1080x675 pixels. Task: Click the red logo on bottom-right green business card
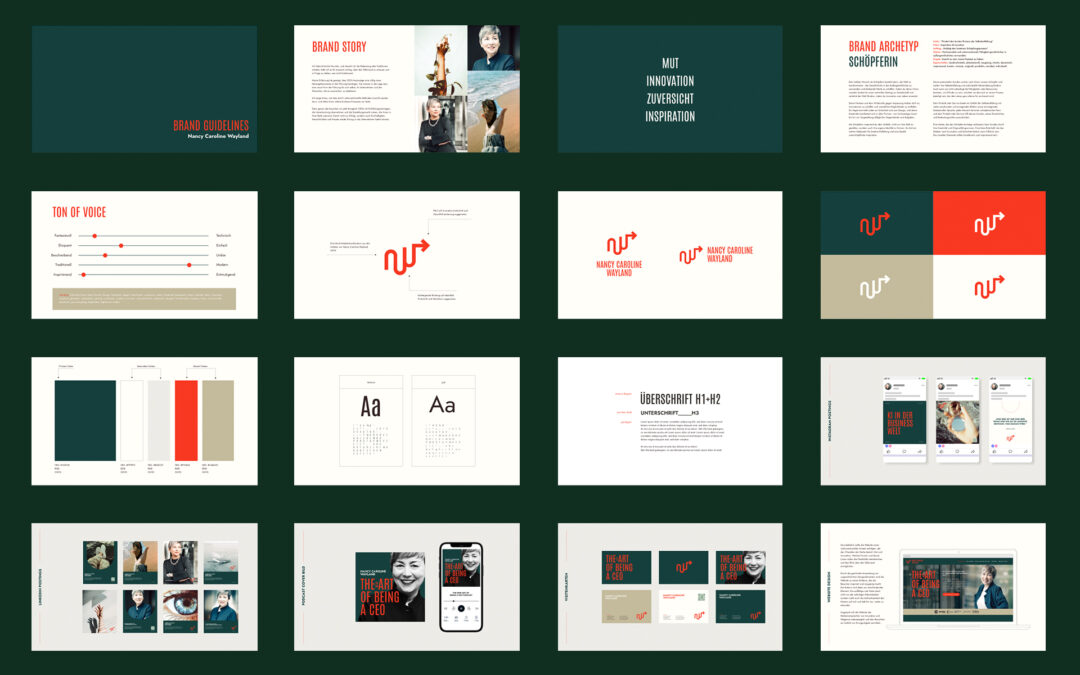756,616
